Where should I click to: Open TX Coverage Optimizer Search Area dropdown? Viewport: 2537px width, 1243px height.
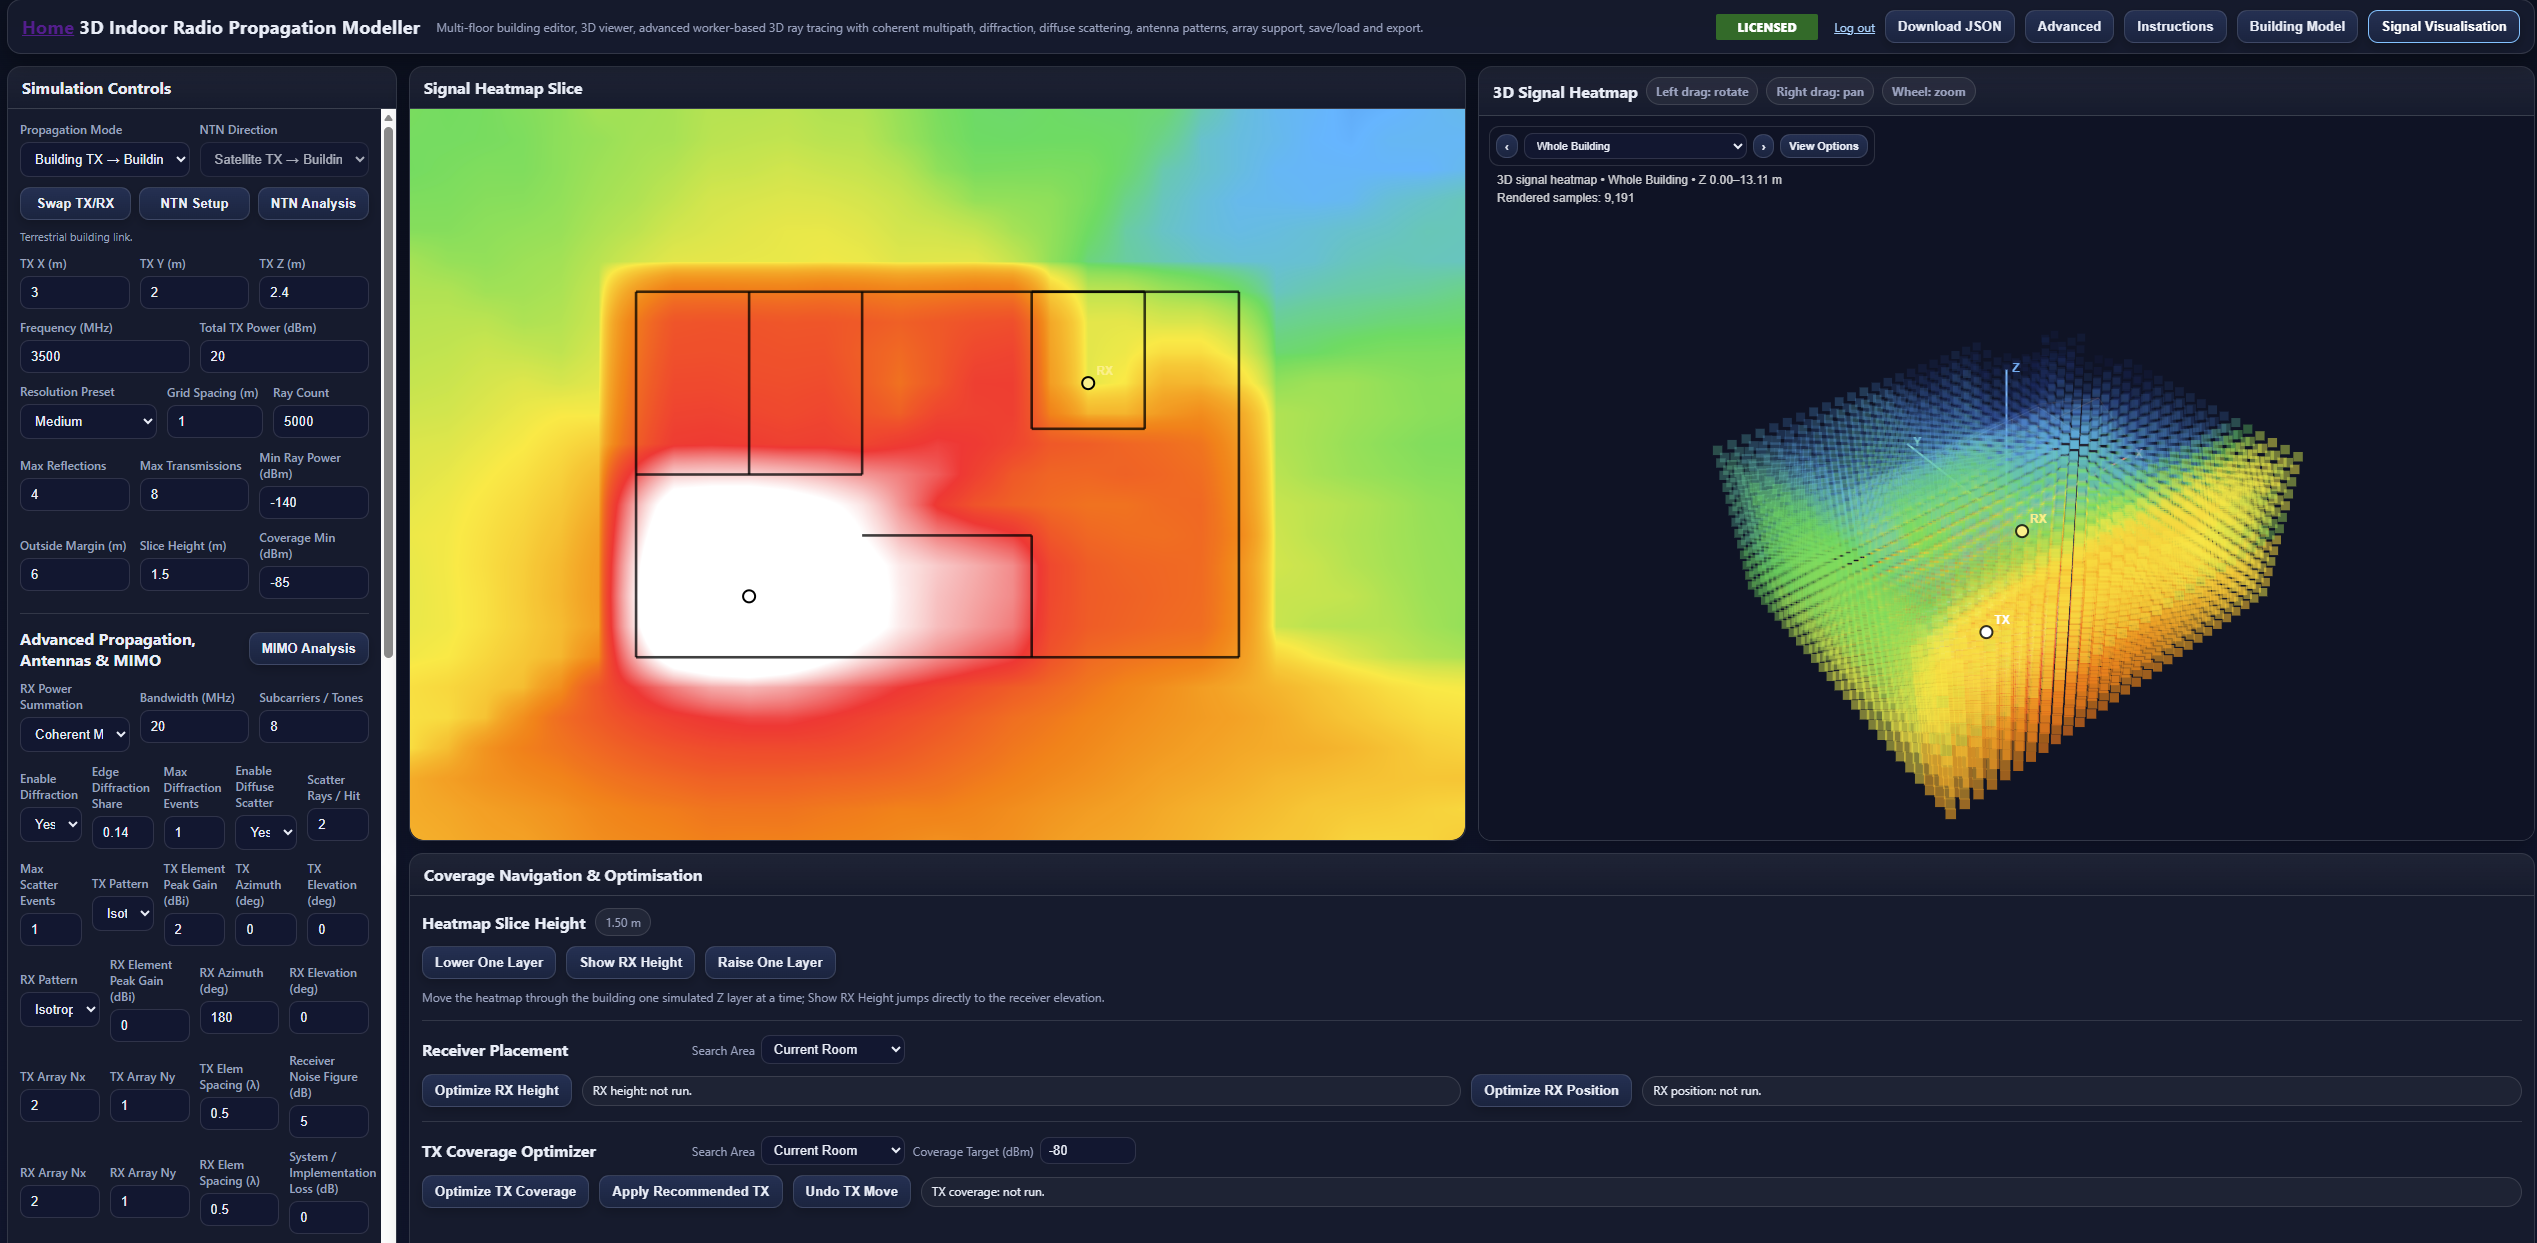(833, 1150)
